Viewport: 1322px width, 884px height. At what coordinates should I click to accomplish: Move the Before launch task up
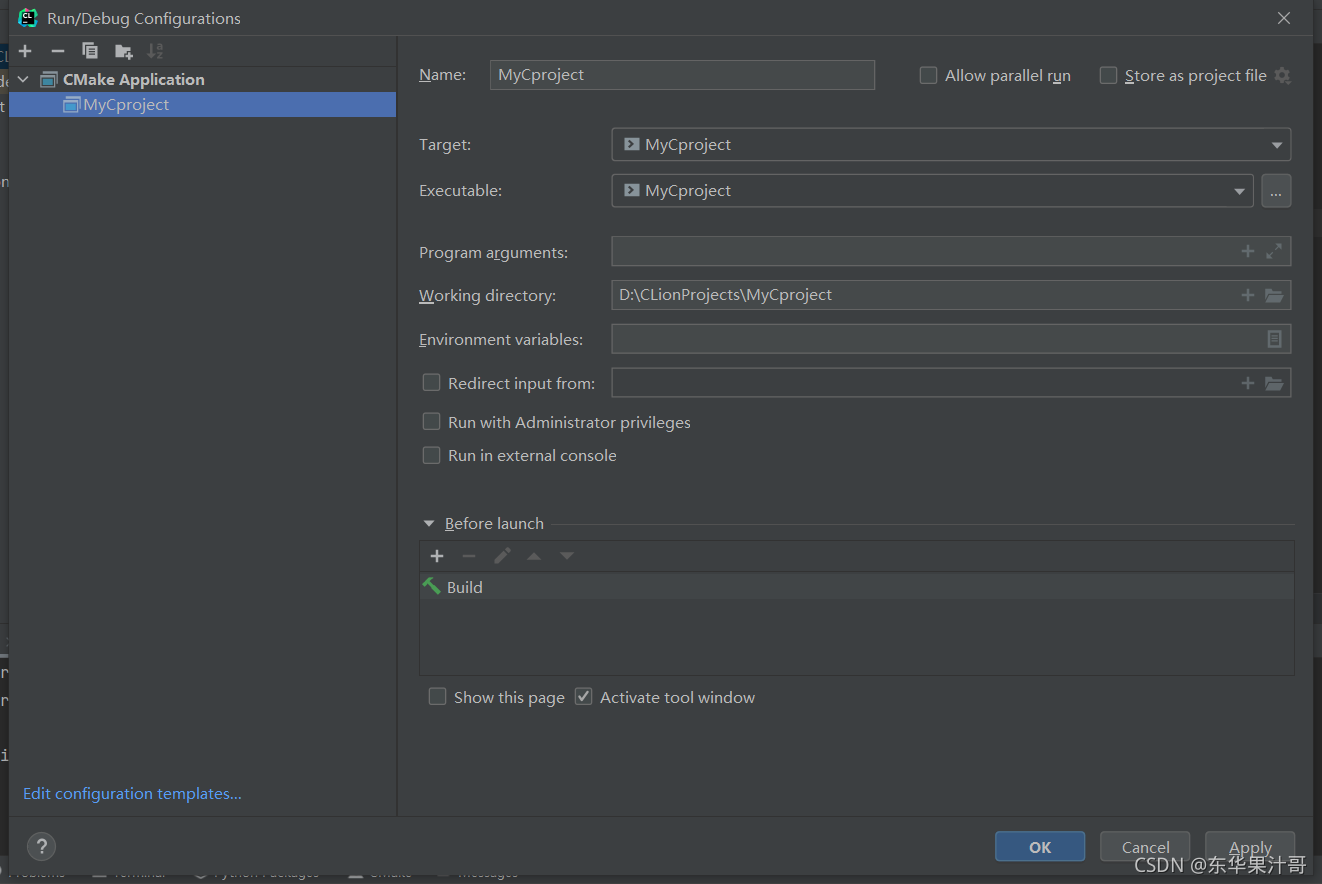pyautogui.click(x=534, y=556)
